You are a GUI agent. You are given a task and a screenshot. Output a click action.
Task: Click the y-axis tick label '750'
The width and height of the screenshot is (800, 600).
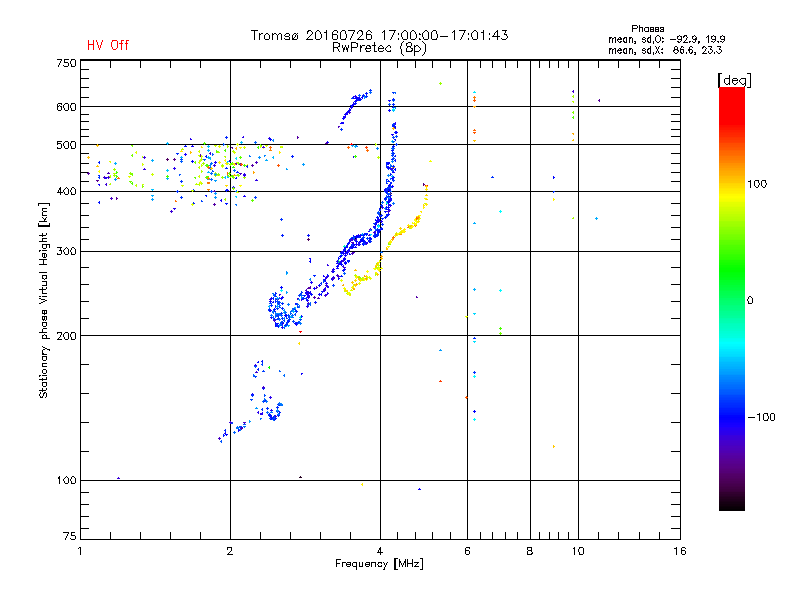click(x=67, y=63)
